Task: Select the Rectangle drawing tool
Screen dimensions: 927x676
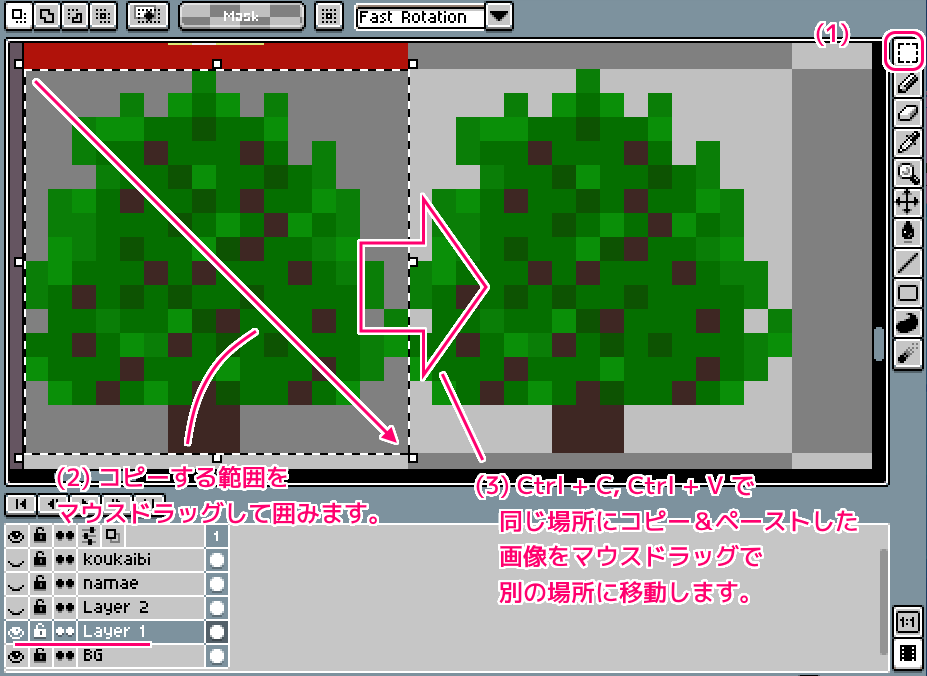Action: coord(908,290)
